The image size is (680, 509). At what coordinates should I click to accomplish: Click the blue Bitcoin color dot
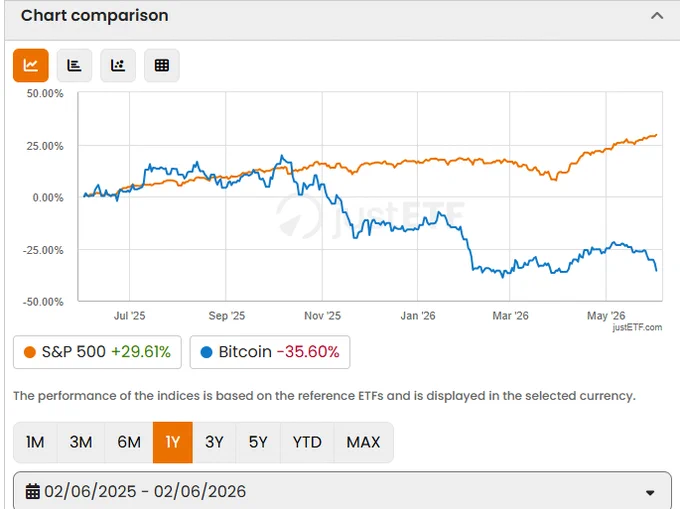pyautogui.click(x=206, y=352)
